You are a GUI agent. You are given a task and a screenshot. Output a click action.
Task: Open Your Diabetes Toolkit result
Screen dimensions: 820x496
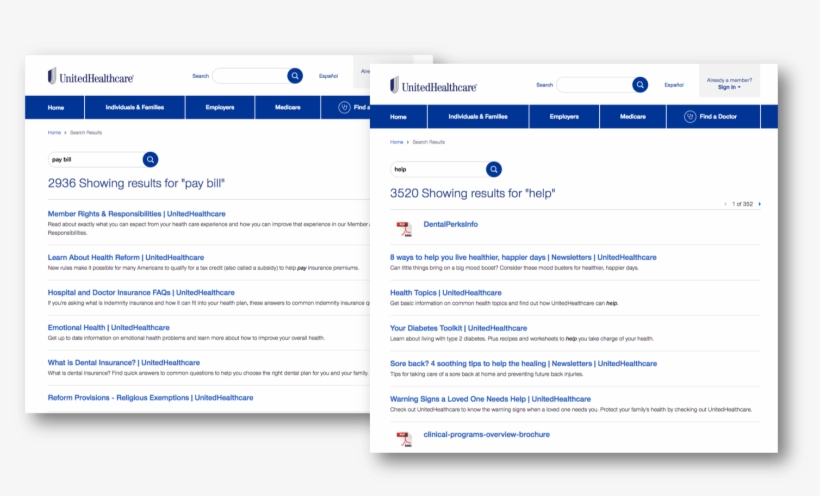click(x=458, y=328)
